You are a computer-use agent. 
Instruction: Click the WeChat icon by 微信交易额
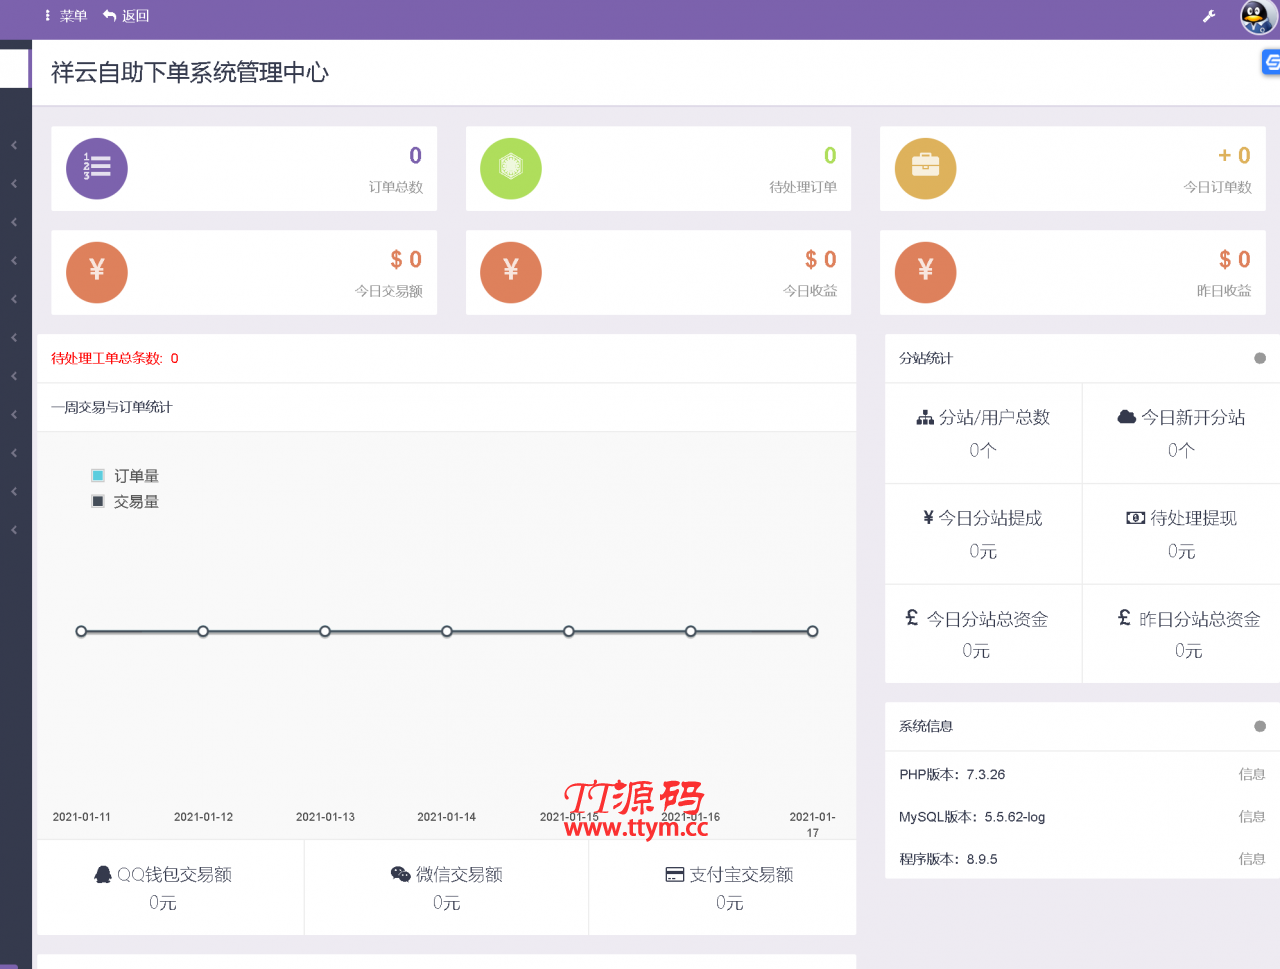[x=401, y=874]
